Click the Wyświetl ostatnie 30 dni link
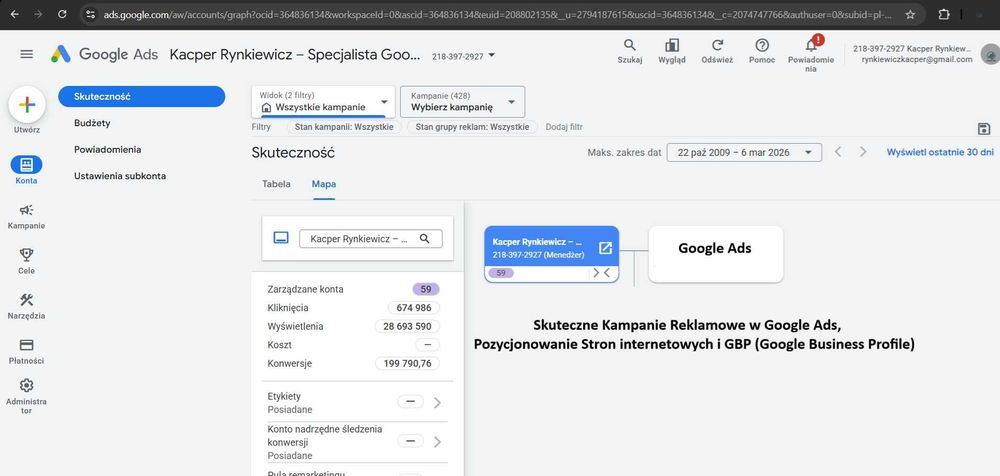This screenshot has height=476, width=1000. [940, 152]
